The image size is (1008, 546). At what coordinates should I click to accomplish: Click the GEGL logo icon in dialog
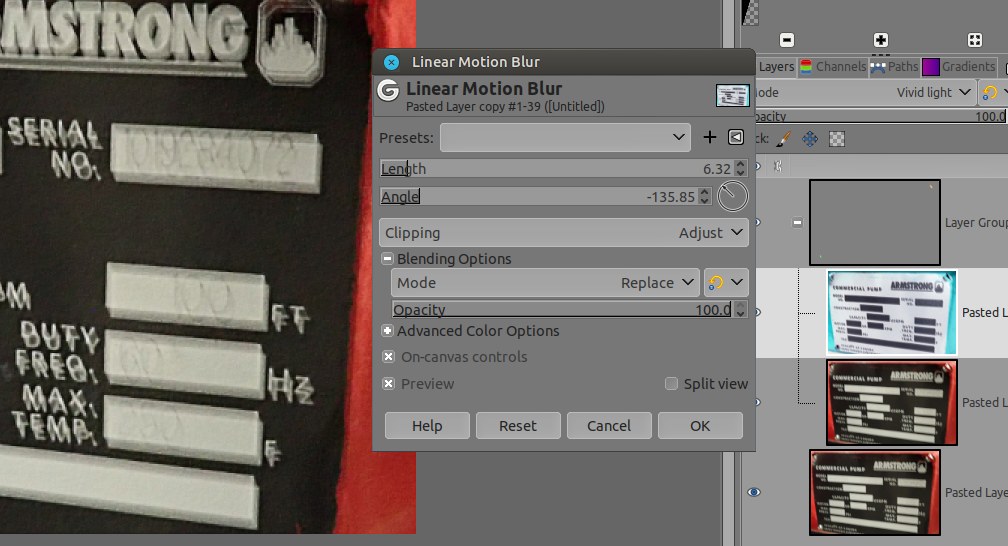tap(388, 90)
